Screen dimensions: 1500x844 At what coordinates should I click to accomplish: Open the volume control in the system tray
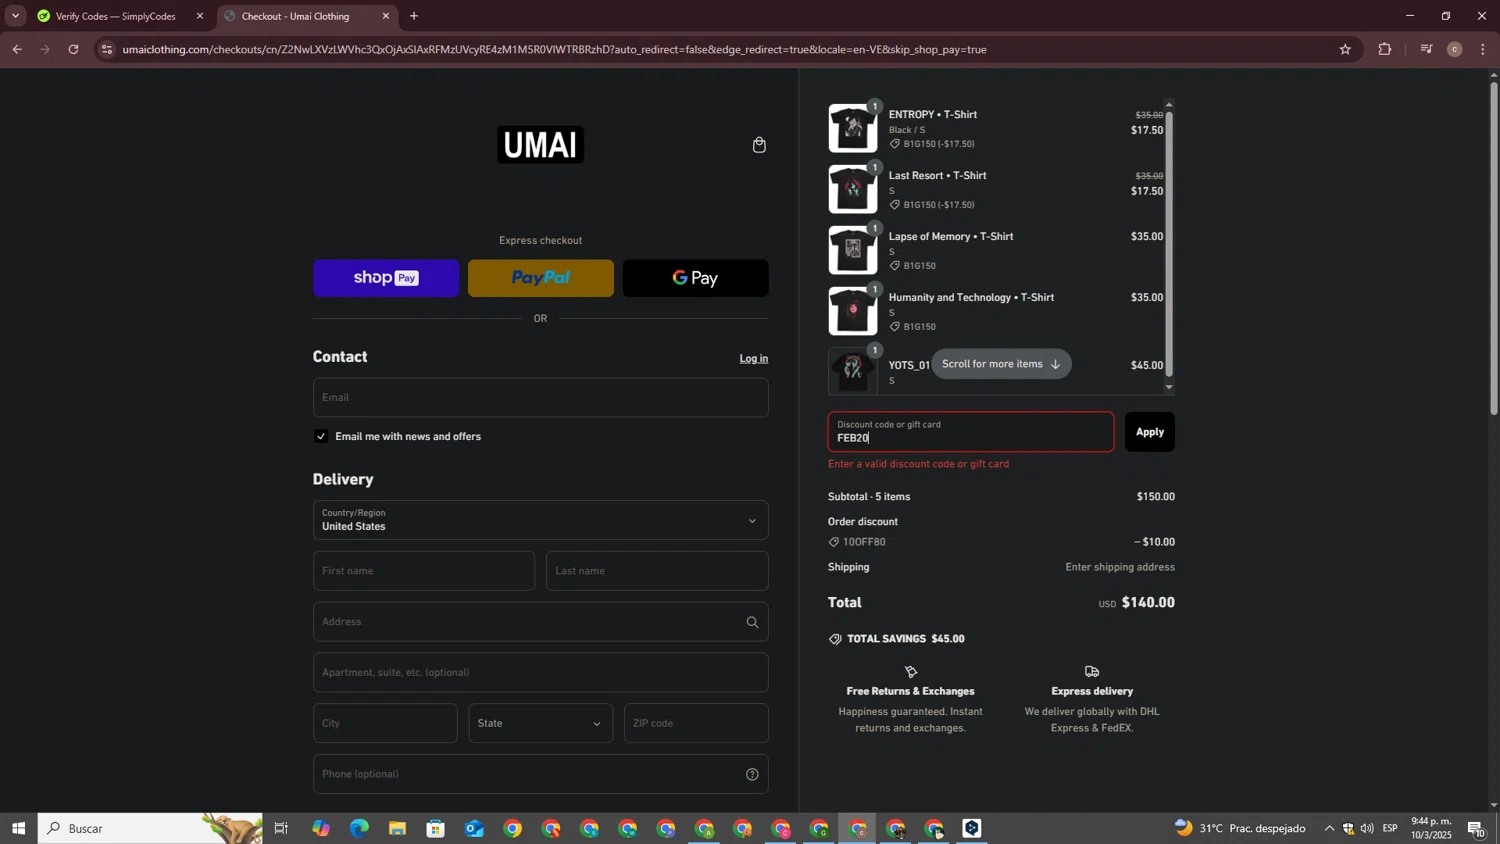pos(1367,828)
